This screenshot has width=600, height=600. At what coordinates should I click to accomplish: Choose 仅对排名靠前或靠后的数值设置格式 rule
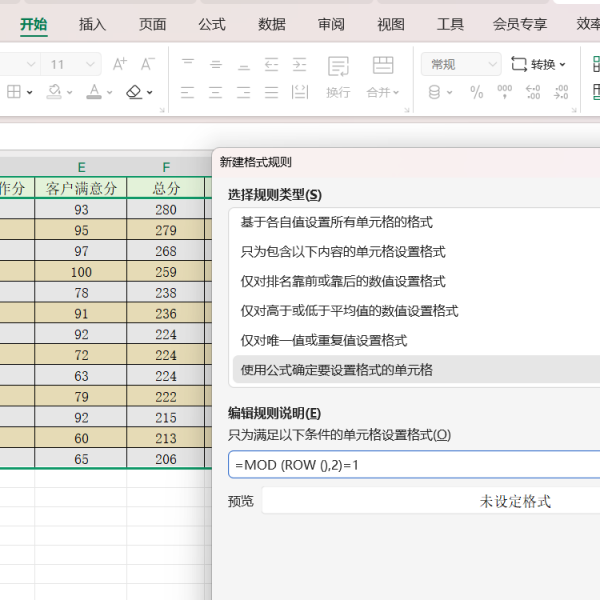(x=343, y=281)
